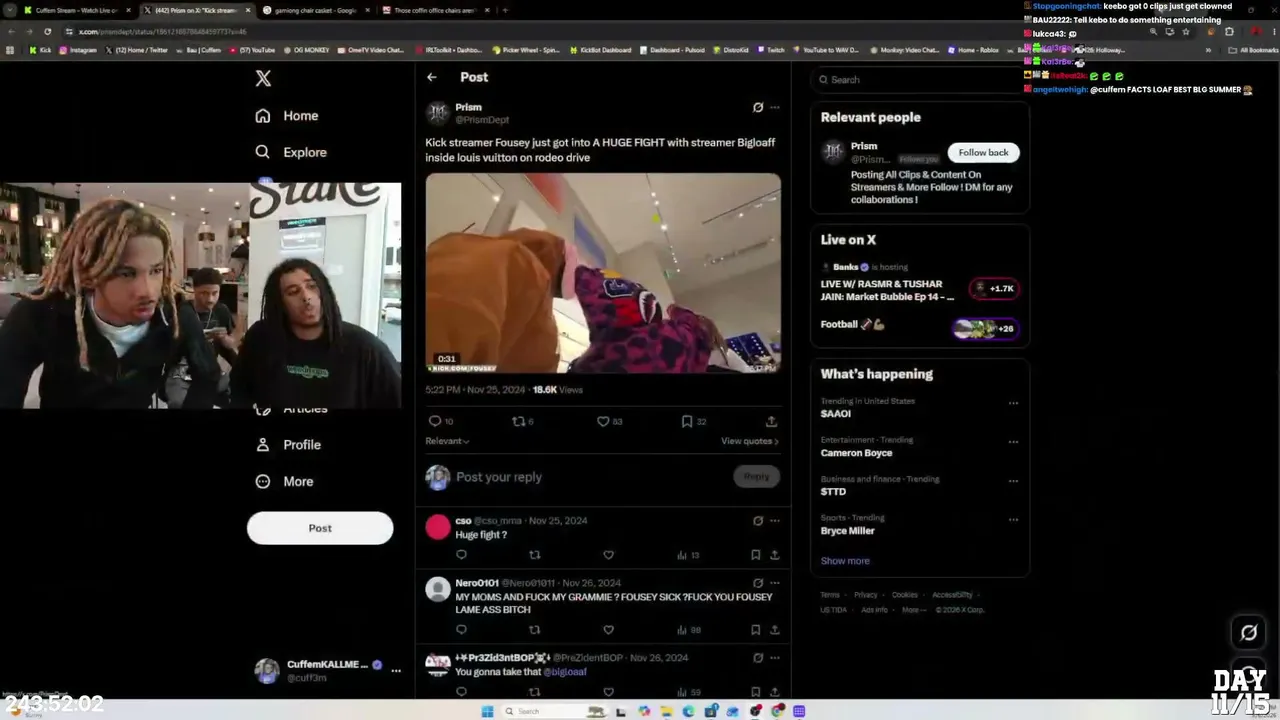
Task: Share cso's "Huge fight ?" comment
Action: [774, 555]
